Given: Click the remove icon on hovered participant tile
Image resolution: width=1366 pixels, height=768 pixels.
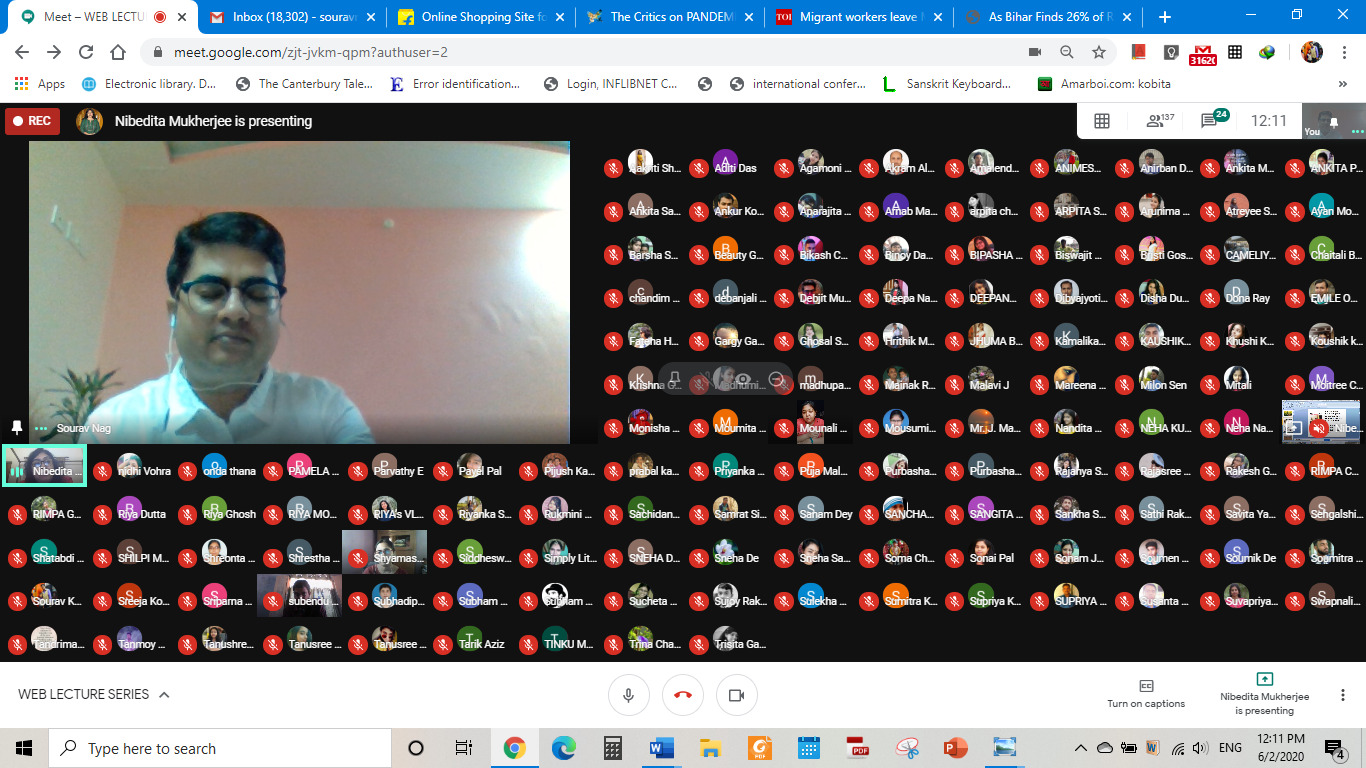Looking at the screenshot, I should coord(776,379).
